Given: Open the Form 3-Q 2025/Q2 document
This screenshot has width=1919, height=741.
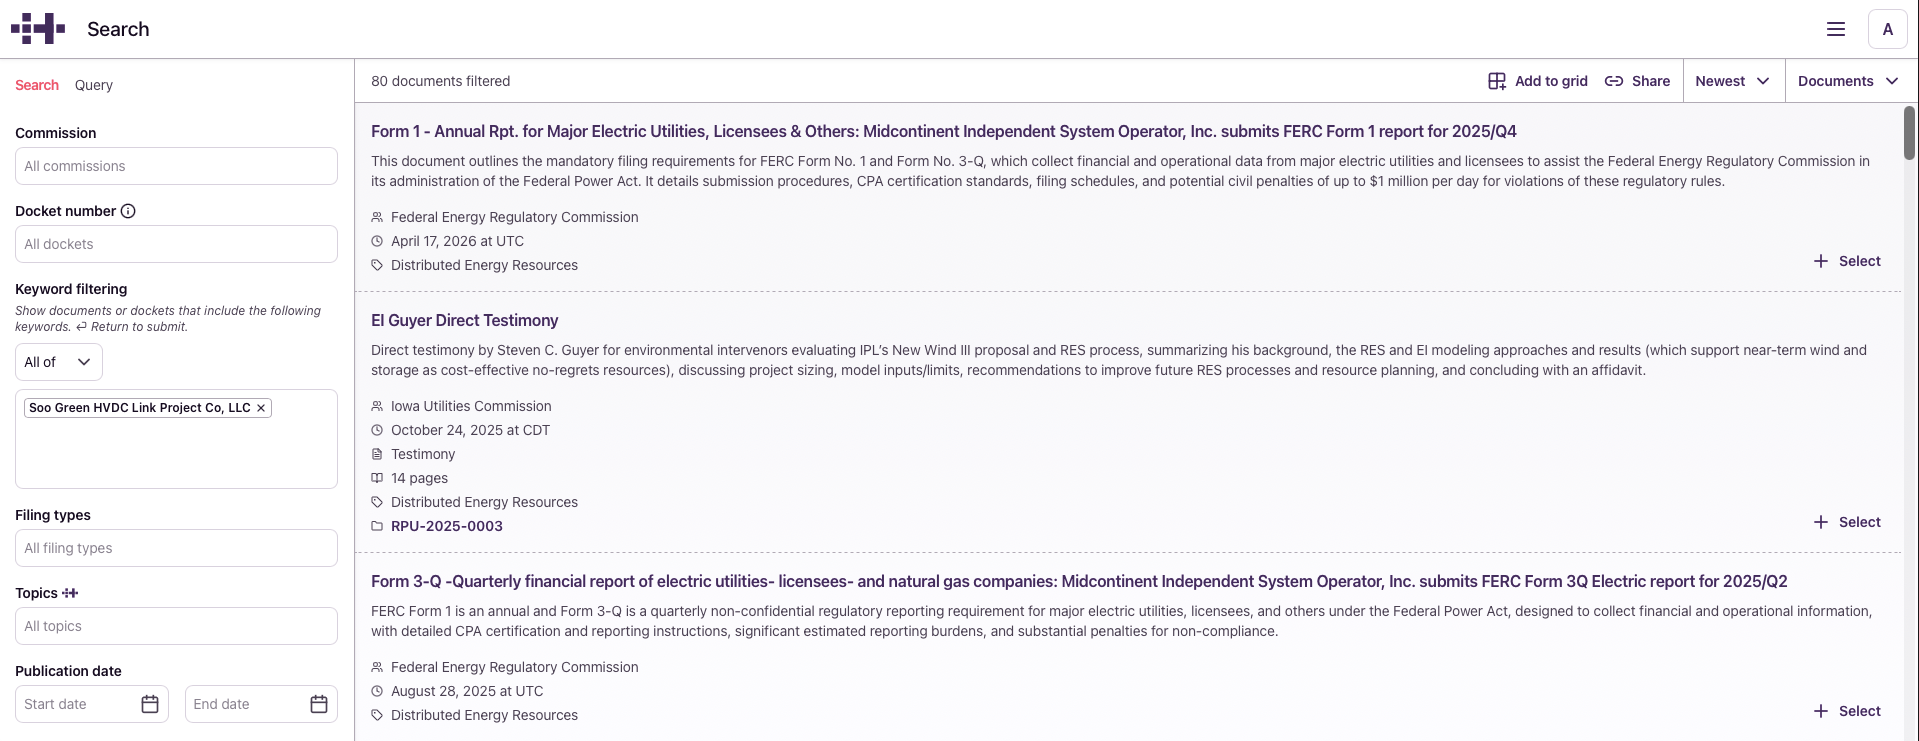Looking at the screenshot, I should 1079,581.
